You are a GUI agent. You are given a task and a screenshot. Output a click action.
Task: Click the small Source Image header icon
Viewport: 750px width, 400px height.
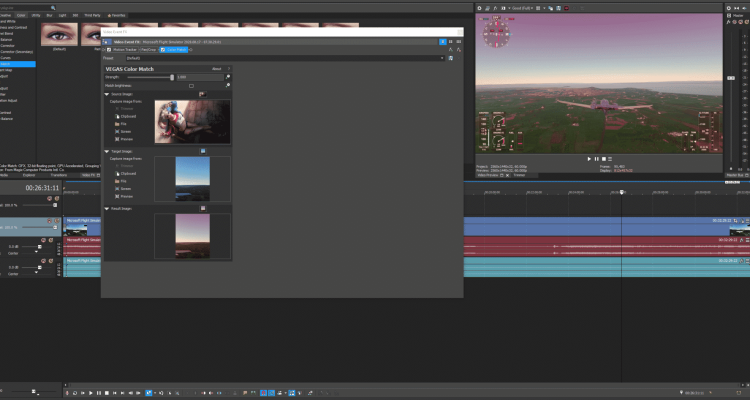[203, 94]
